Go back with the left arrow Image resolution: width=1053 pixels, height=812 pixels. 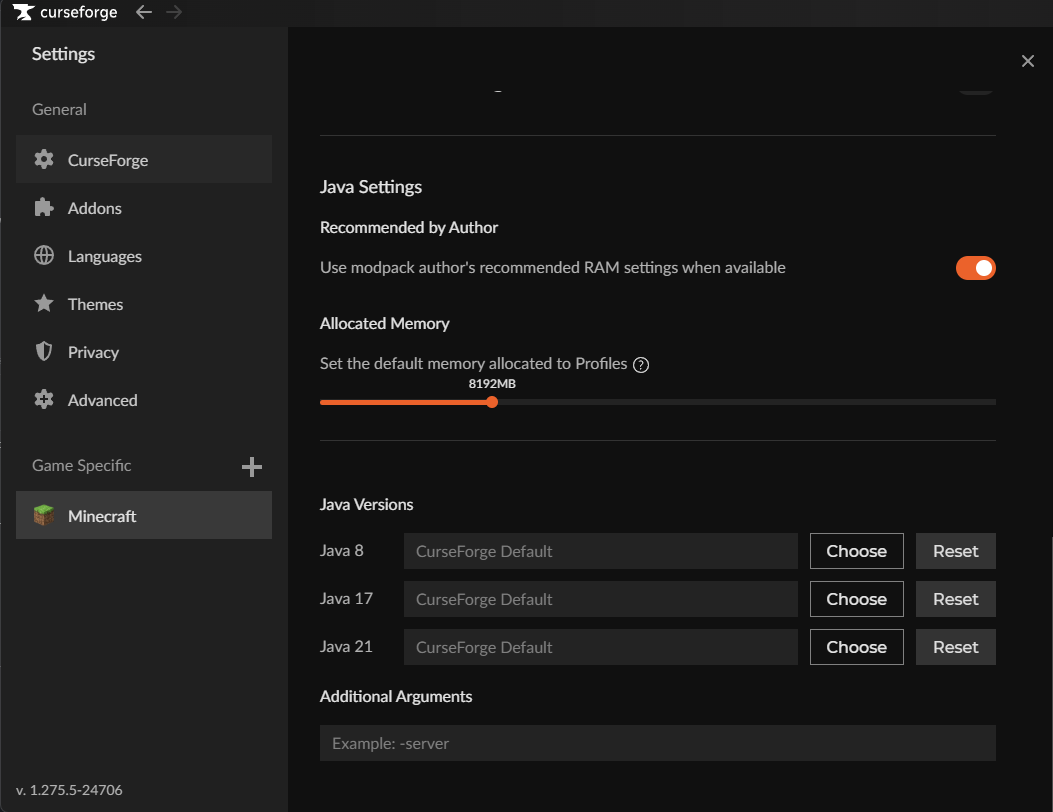coord(144,12)
